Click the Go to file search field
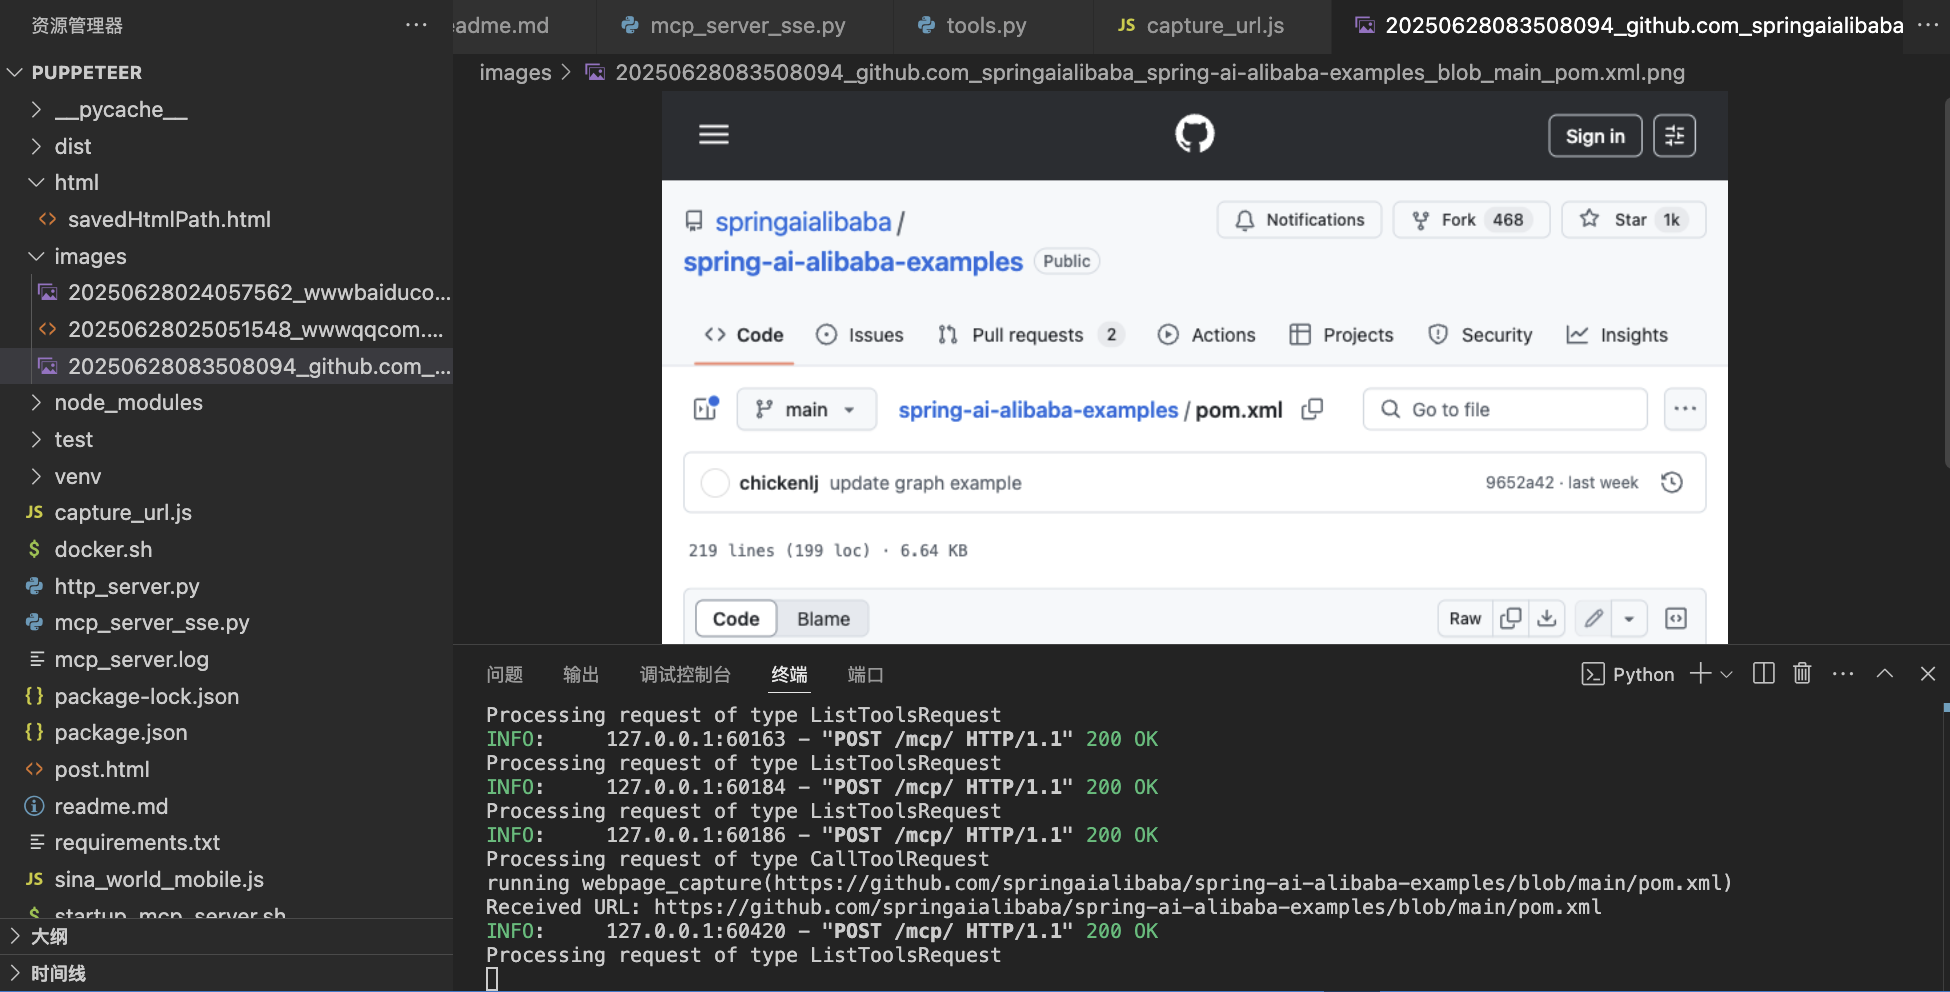This screenshot has width=1950, height=992. click(1505, 409)
